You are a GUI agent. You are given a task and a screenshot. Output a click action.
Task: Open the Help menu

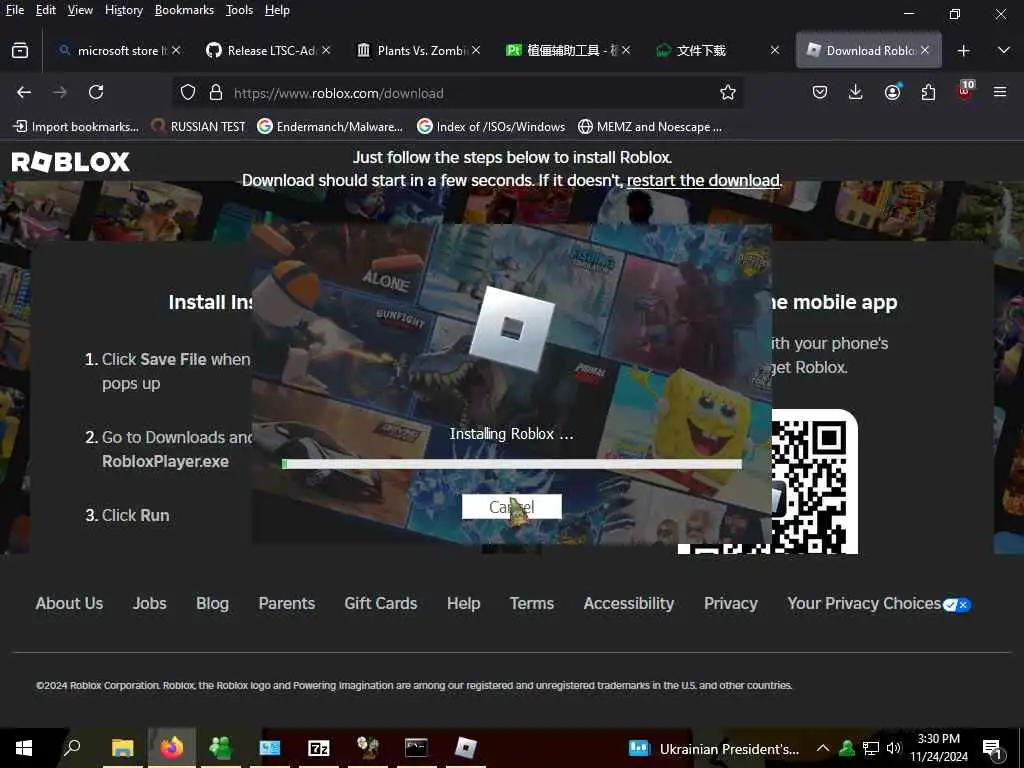pos(277,10)
